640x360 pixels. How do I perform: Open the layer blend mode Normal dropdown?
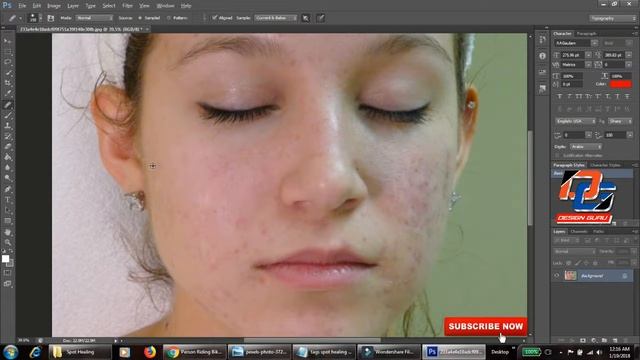click(x=574, y=251)
